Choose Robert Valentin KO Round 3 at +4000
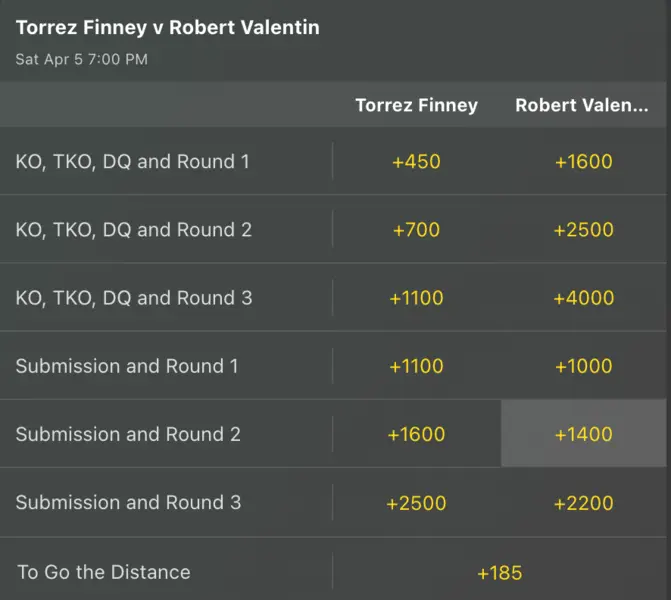Screen dimensions: 671x600 (583, 298)
